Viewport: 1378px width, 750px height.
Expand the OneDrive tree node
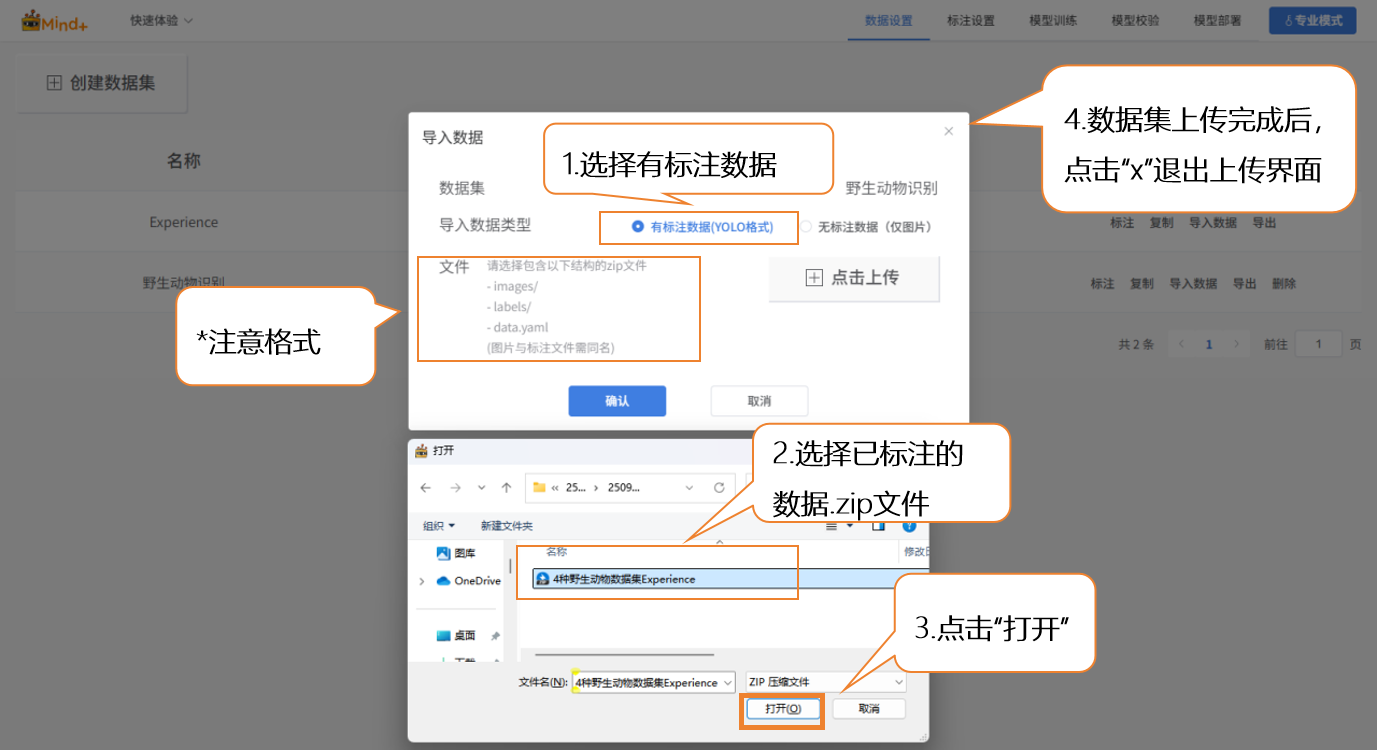coord(421,581)
